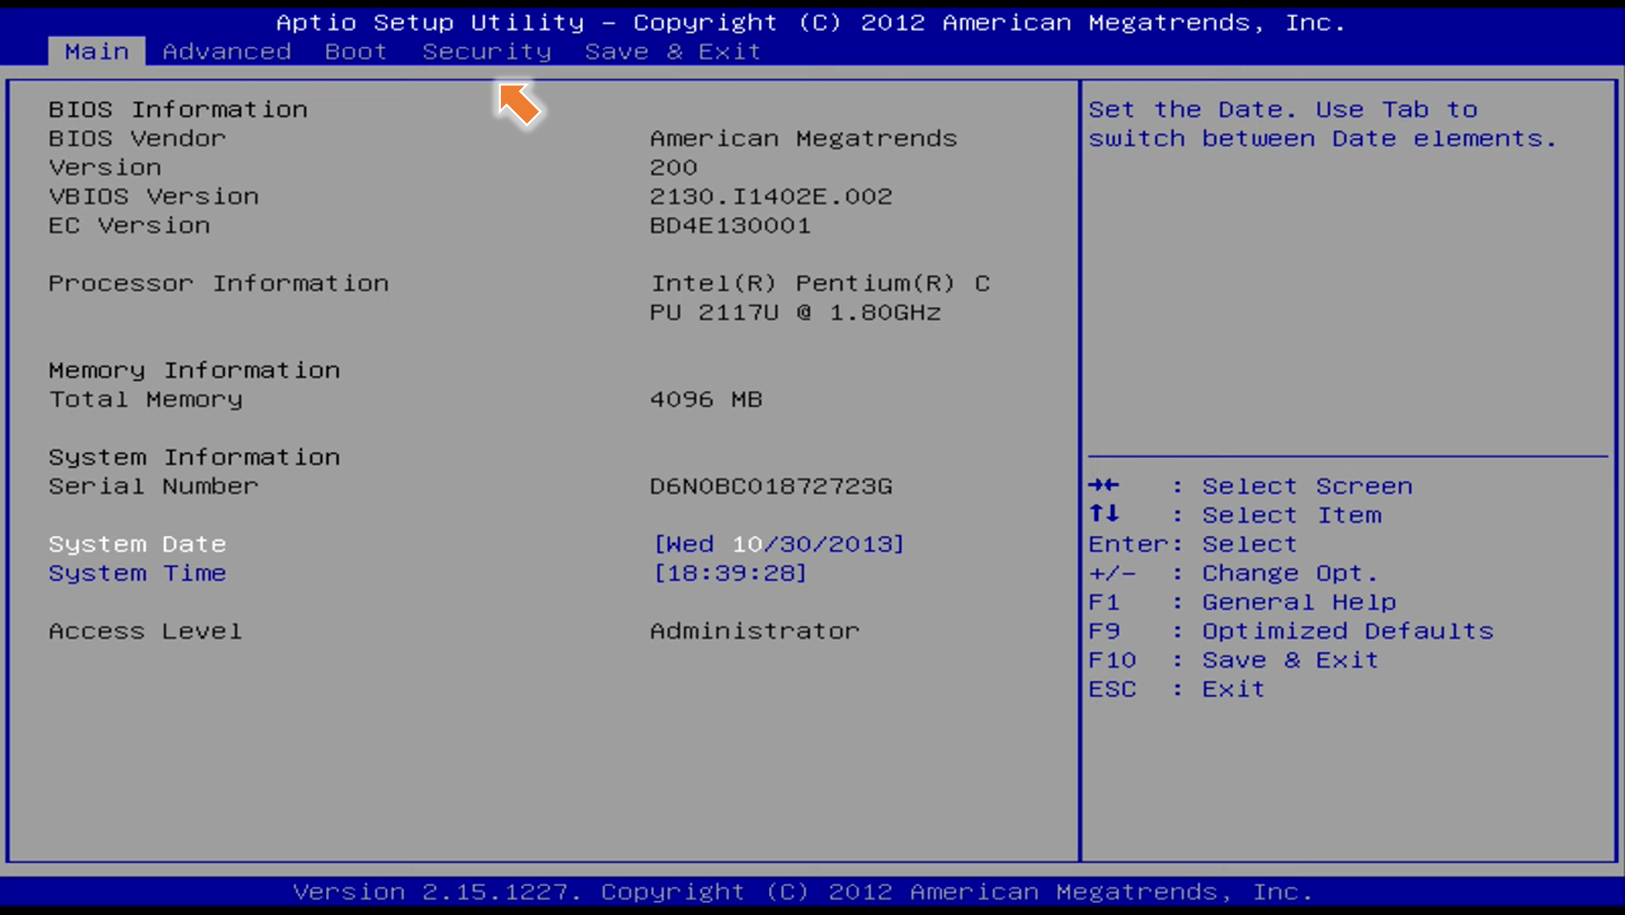Open the Advanced tab
This screenshot has height=915, width=1625.
coord(227,51)
